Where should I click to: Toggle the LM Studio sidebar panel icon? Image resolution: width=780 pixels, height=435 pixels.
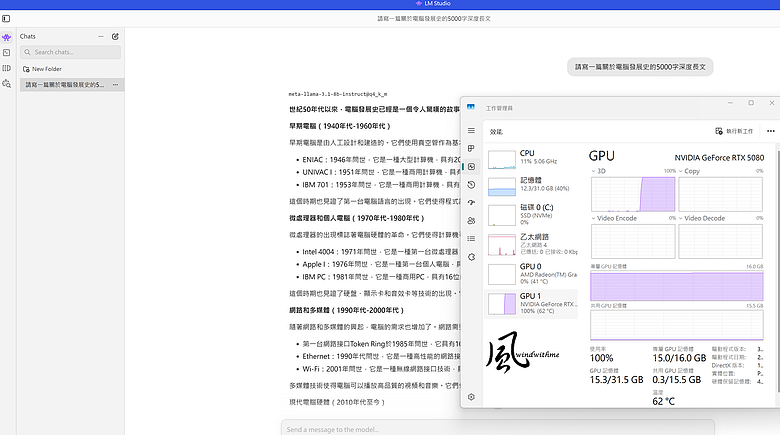point(6,18)
